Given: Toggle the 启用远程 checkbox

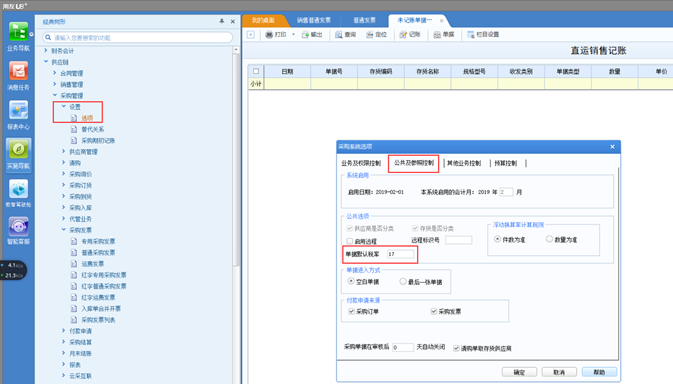Looking at the screenshot, I should pyautogui.click(x=349, y=241).
